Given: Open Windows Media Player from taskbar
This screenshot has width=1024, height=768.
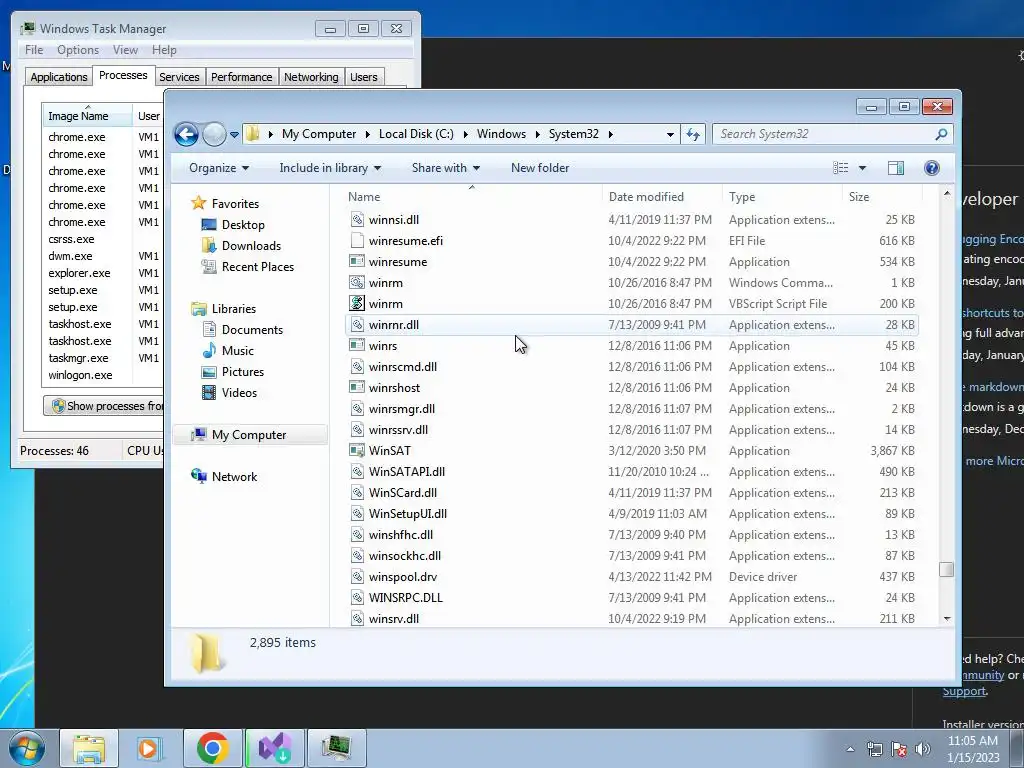Looking at the screenshot, I should tap(150, 748).
